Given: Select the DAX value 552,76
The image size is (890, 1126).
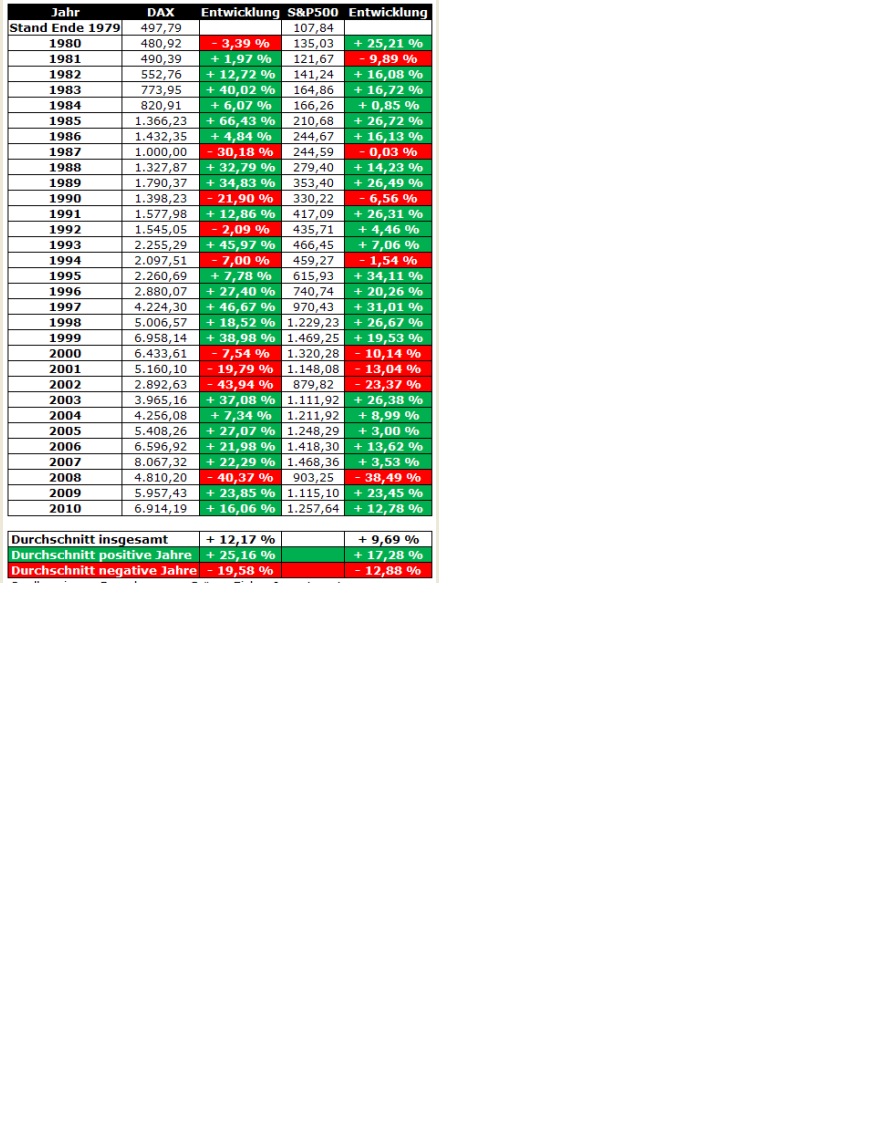Looking at the screenshot, I should [161, 74].
